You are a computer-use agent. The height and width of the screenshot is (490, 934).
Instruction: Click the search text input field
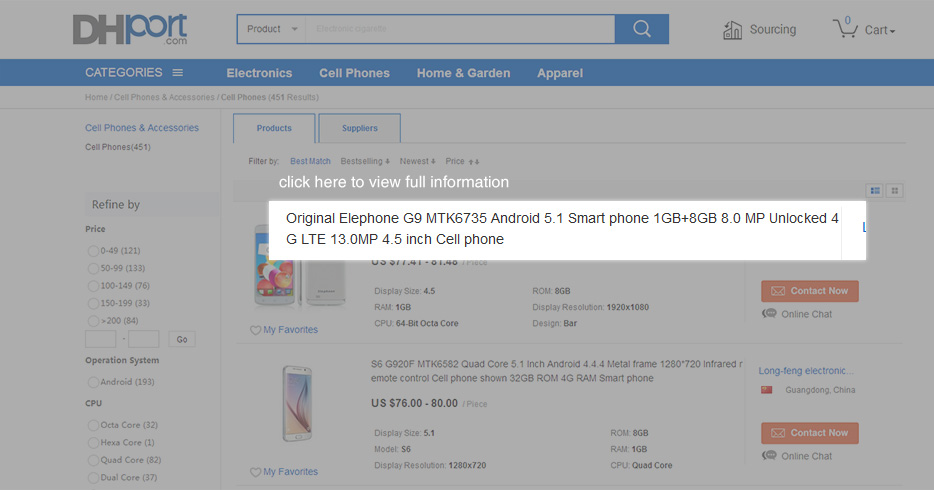[x=460, y=29]
